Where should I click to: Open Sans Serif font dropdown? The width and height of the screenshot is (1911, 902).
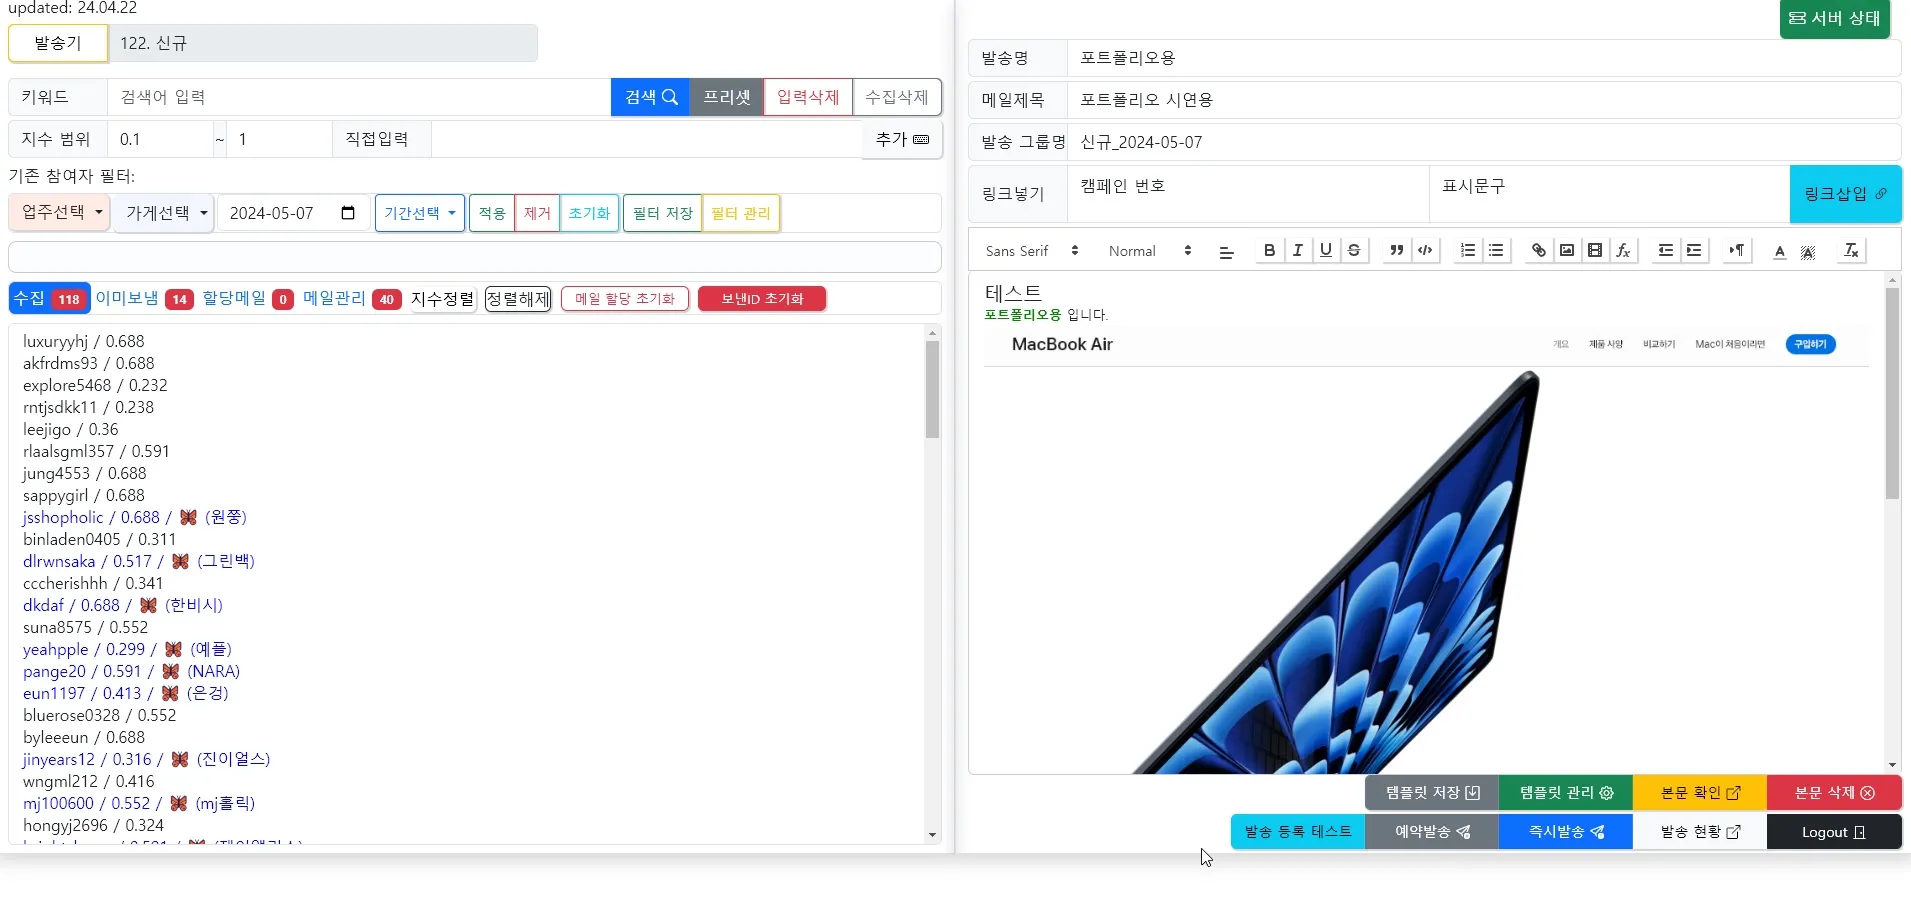coord(1031,251)
